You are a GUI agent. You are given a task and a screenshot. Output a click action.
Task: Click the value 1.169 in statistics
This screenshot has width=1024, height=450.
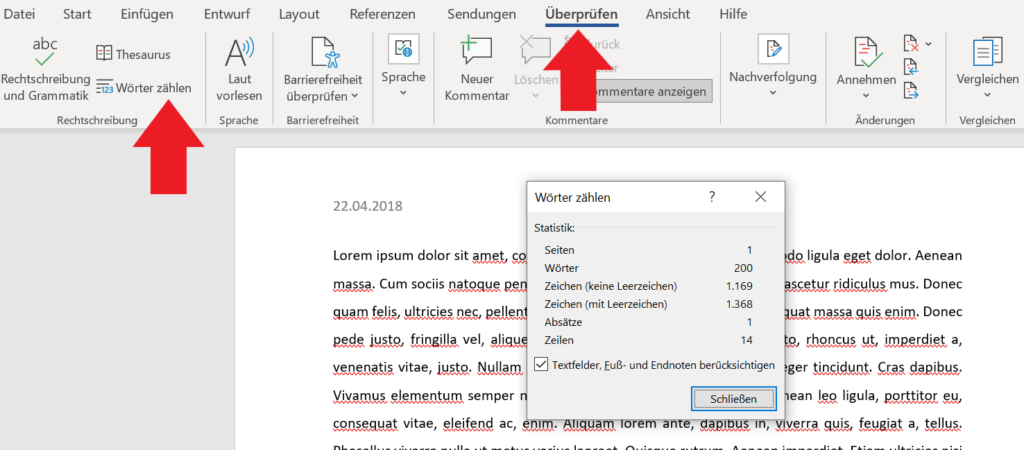(x=739, y=286)
